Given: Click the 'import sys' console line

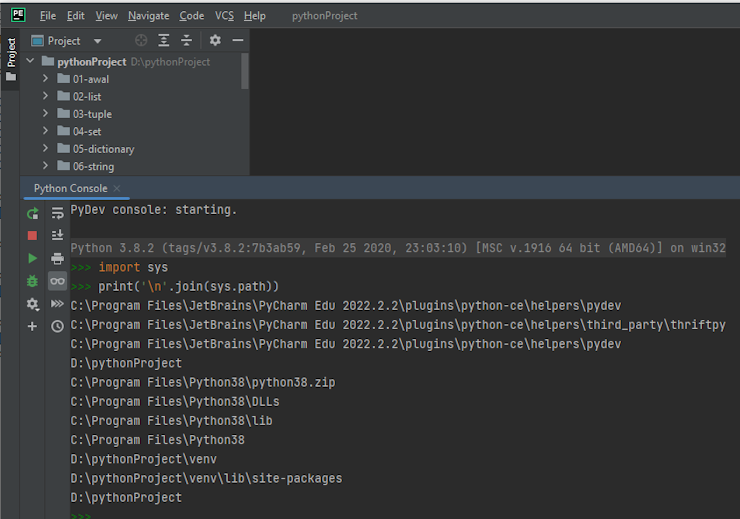Looking at the screenshot, I should 133,268.
